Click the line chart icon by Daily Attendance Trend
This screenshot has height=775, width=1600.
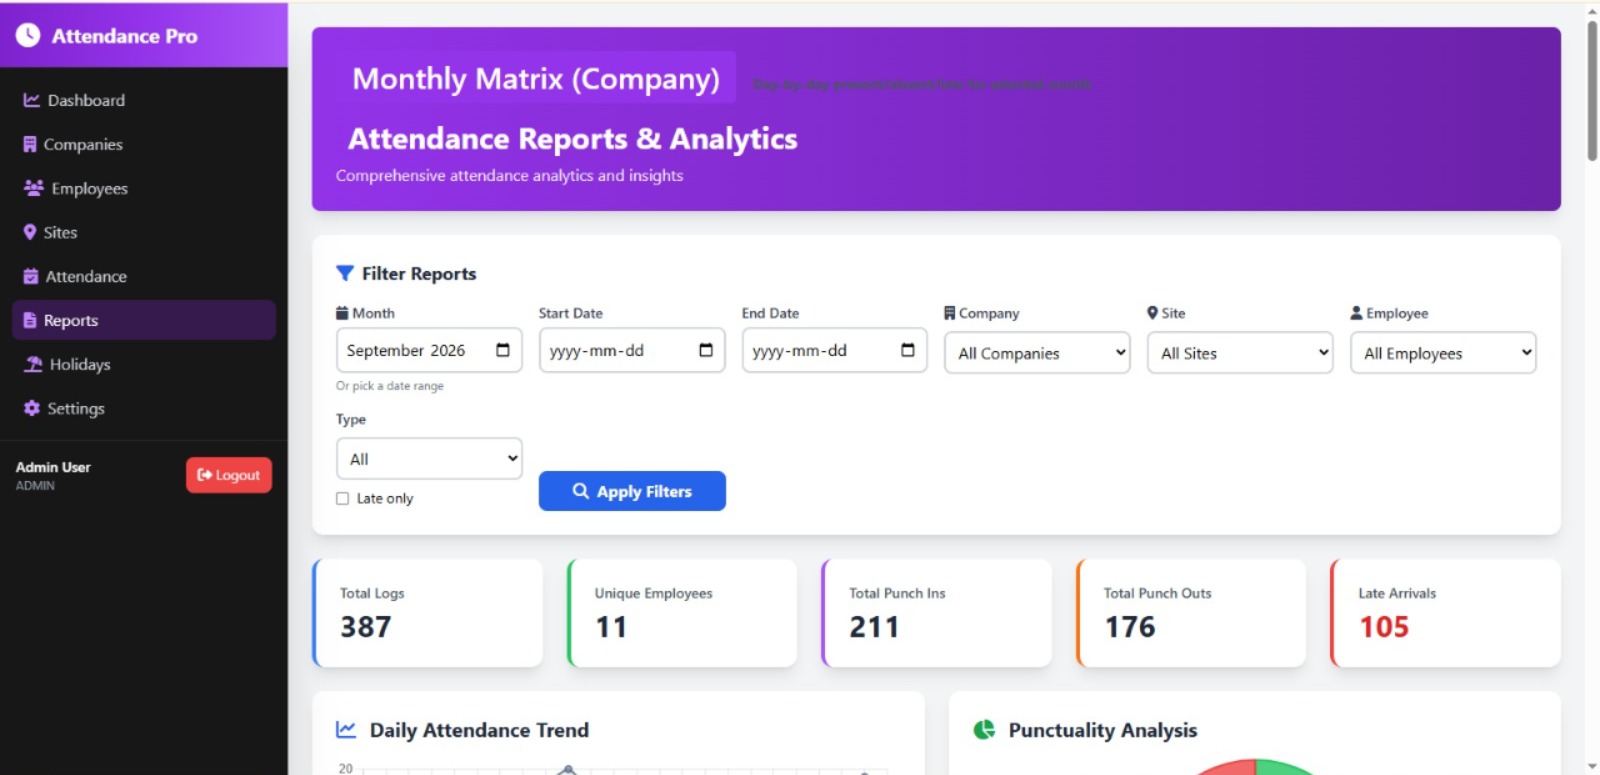point(346,729)
